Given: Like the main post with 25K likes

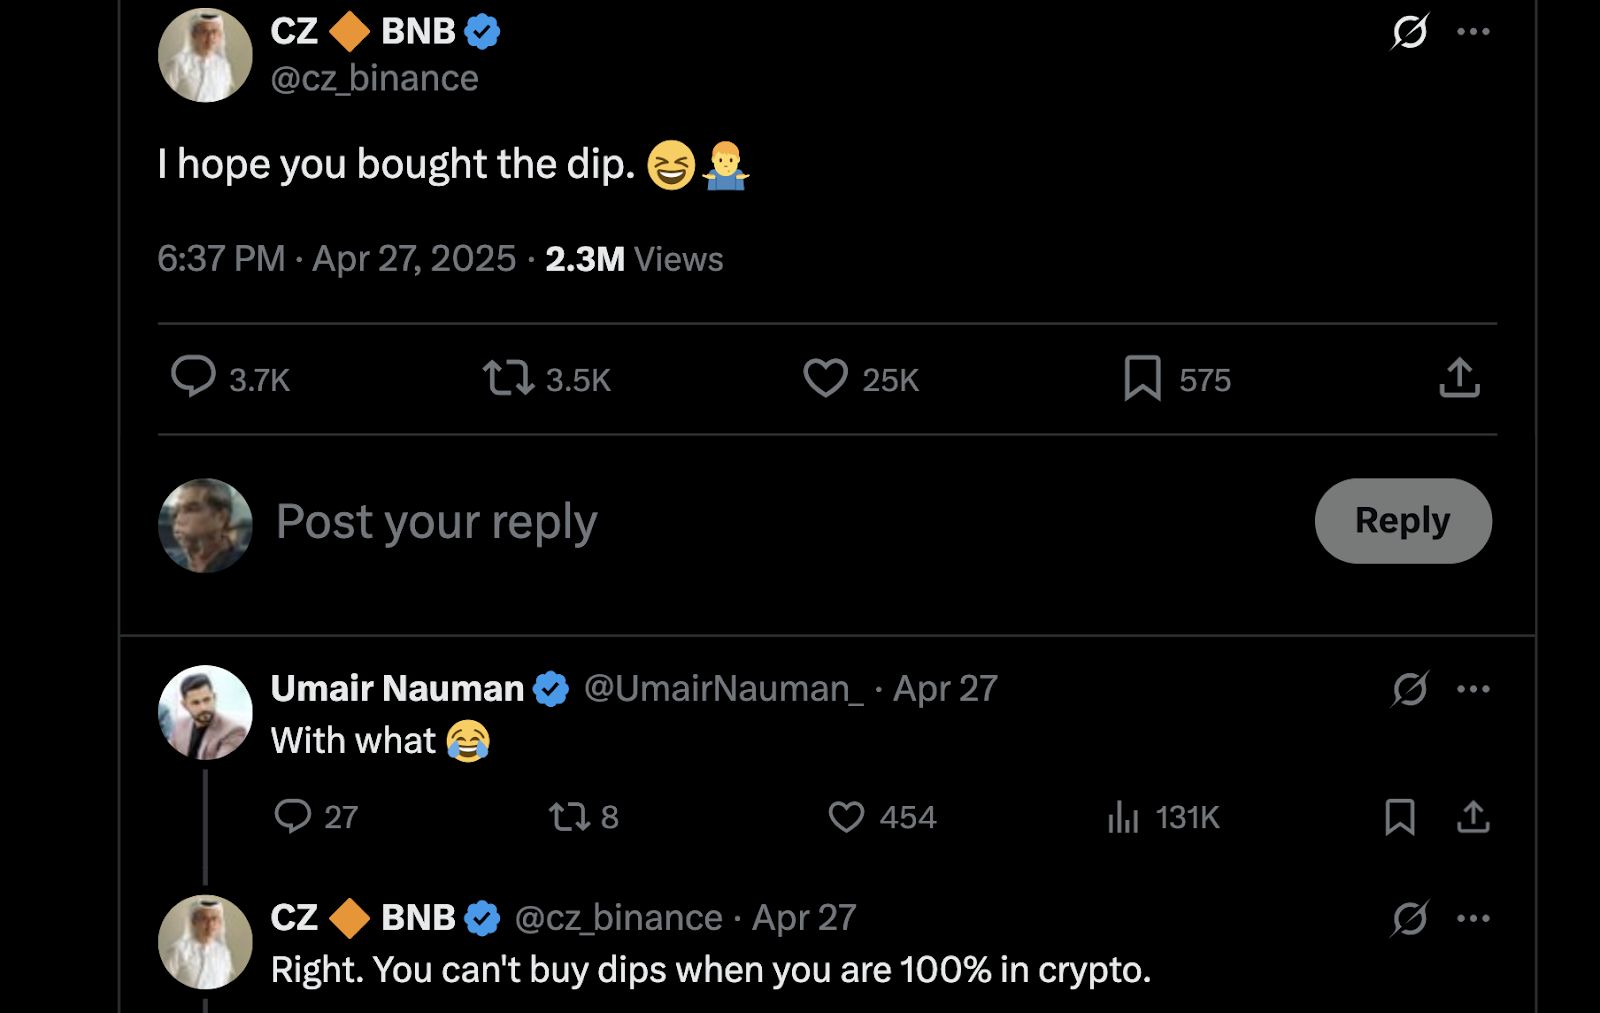Looking at the screenshot, I should click(x=826, y=378).
